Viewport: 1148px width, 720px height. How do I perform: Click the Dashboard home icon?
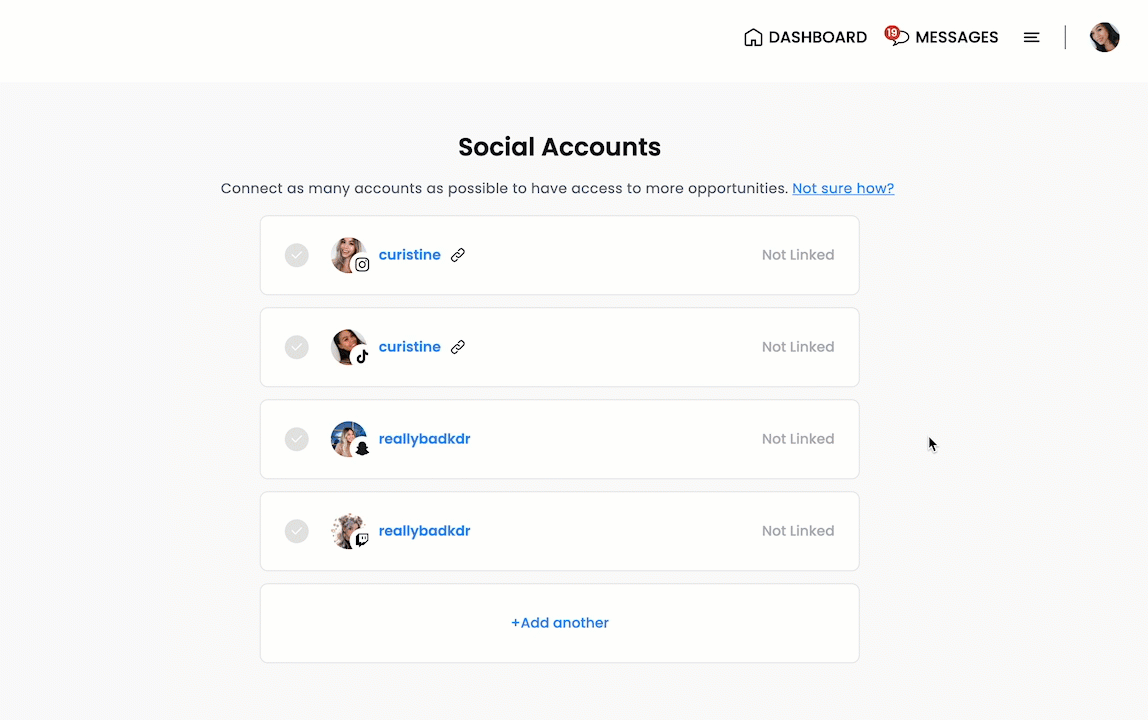pyautogui.click(x=753, y=37)
